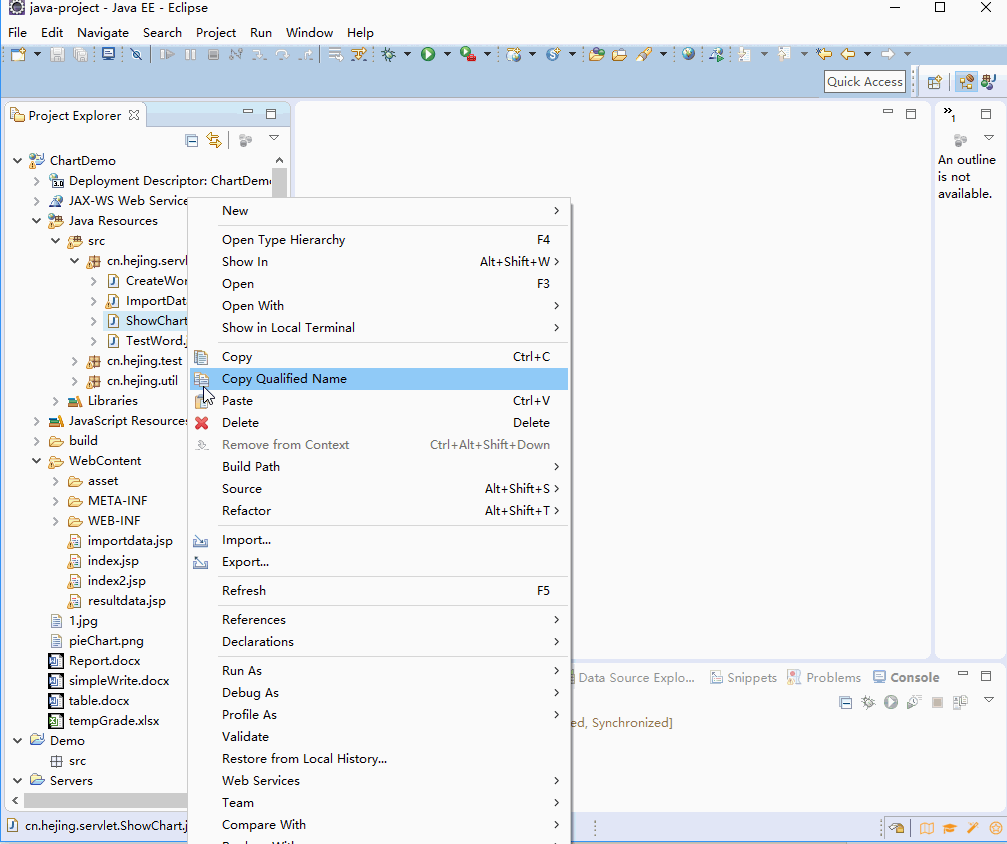This screenshot has height=844, width=1007.
Task: Click the Open Task folder icon
Action: click(619, 55)
